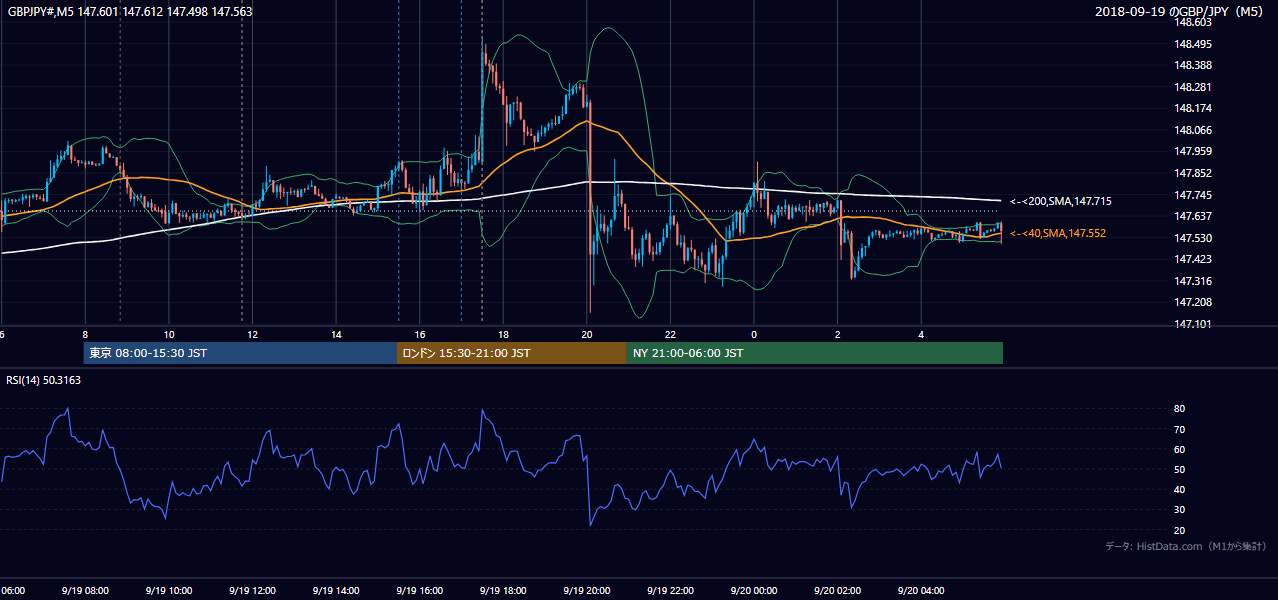Click hour label 4 below price chart
The image size is (1278, 600).
922,334
